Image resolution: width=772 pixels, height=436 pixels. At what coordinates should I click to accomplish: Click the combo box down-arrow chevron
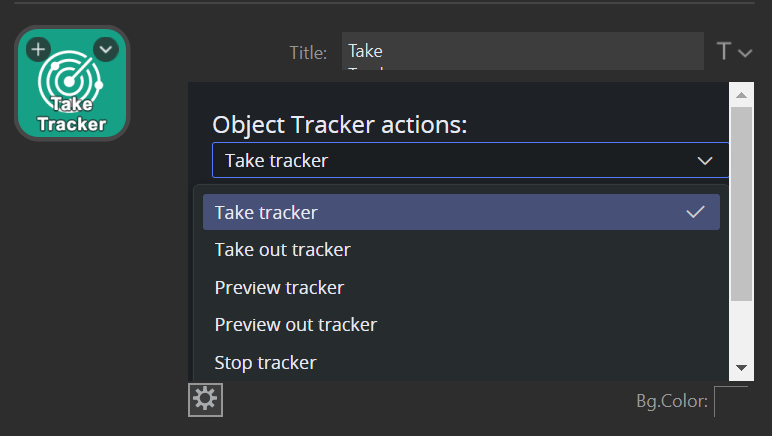click(704, 160)
